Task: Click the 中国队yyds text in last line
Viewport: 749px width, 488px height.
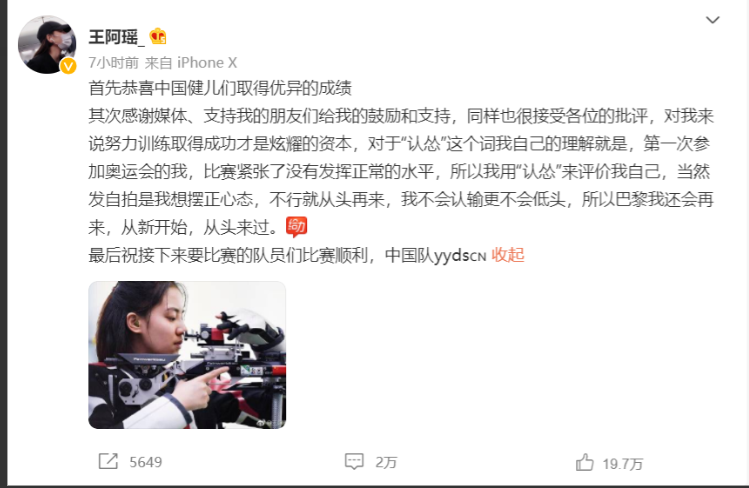Action: point(427,255)
